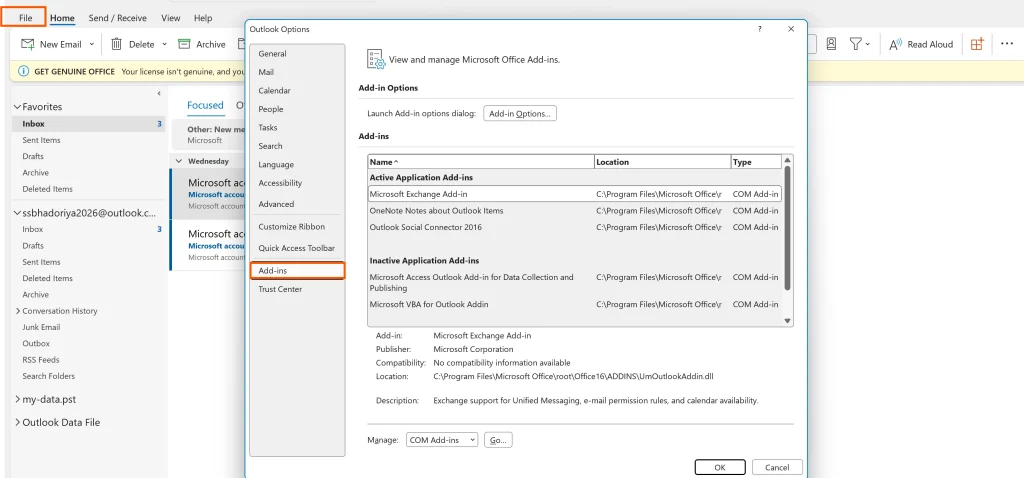Expand the Delete dropdown arrow
Image resolution: width=1024 pixels, height=478 pixels.
[165, 44]
